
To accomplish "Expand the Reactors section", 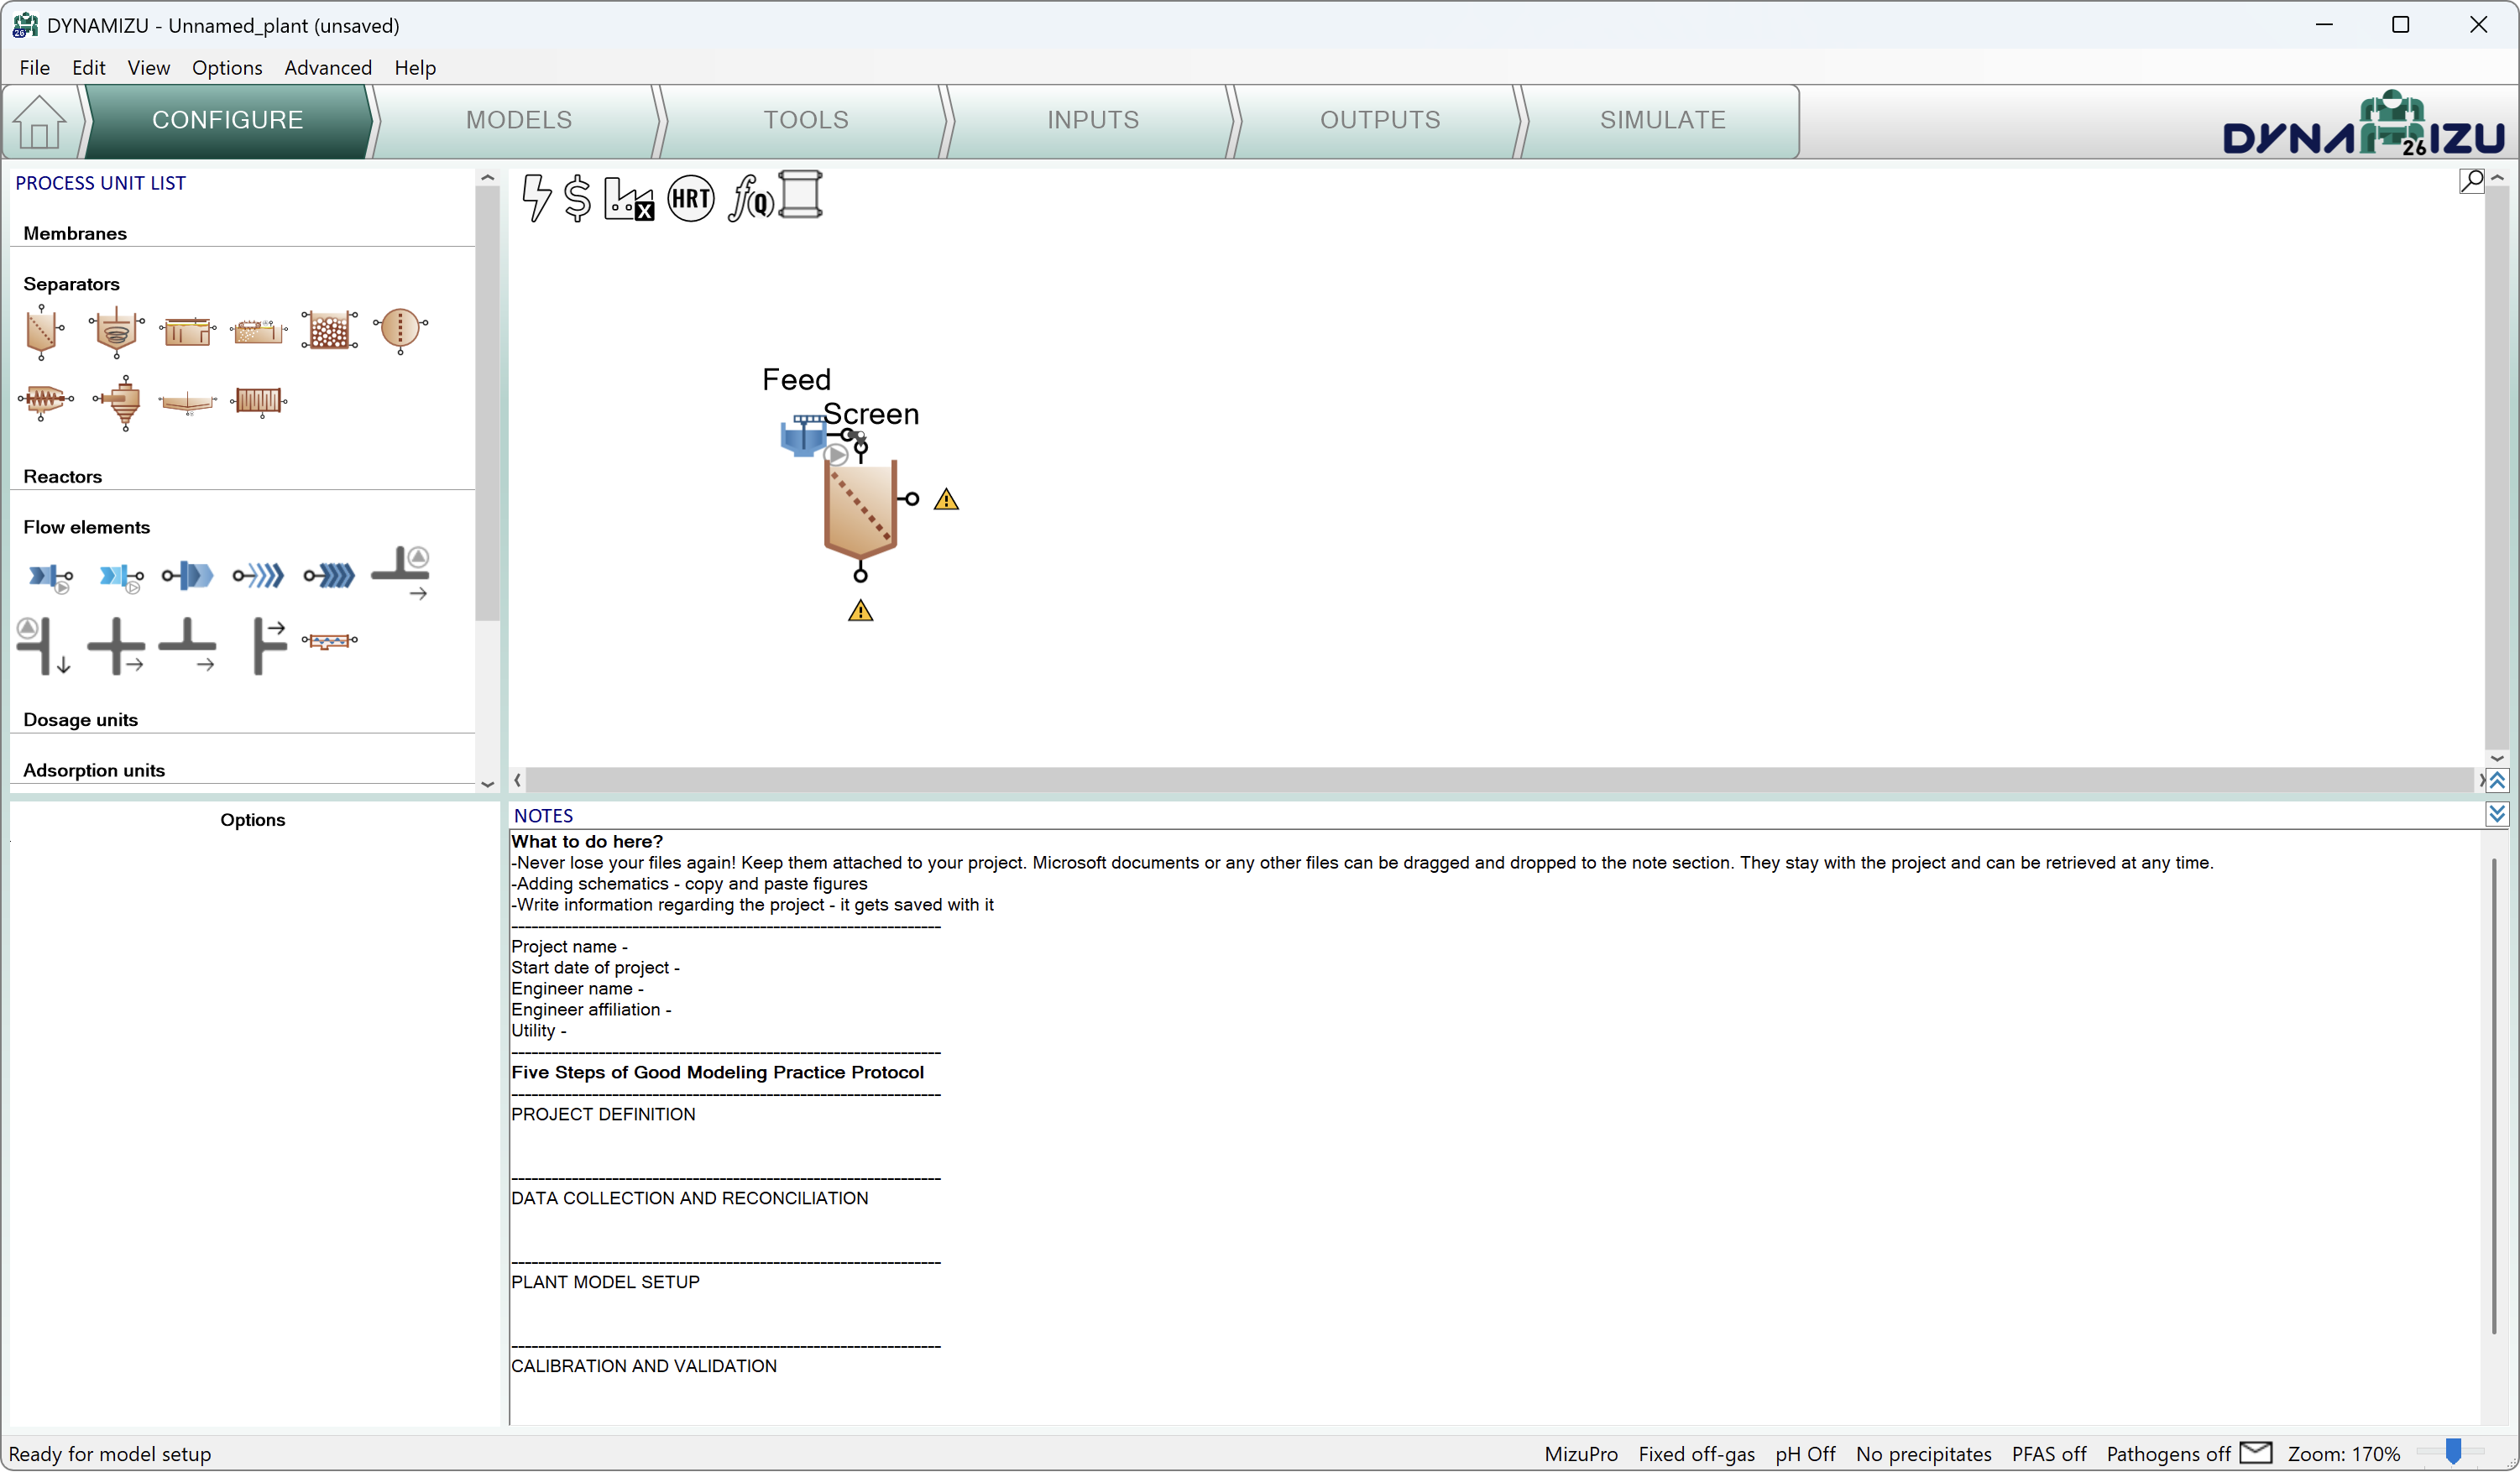I will pos(62,476).
